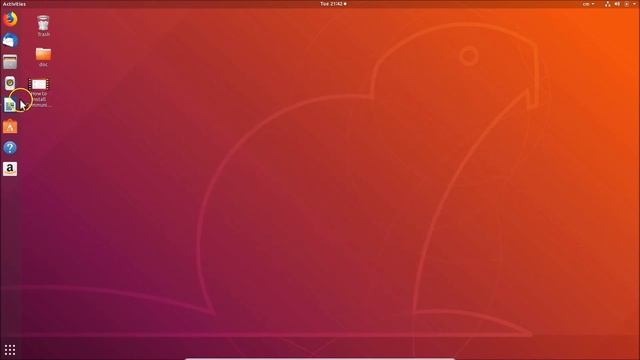Select the Trash icon on the desktop
The image size is (640, 360).
43,26
